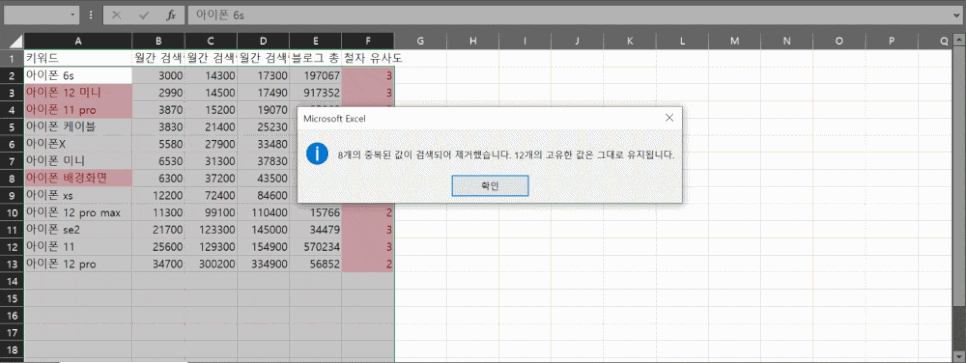Select the cell with value 5580

(x=158, y=144)
